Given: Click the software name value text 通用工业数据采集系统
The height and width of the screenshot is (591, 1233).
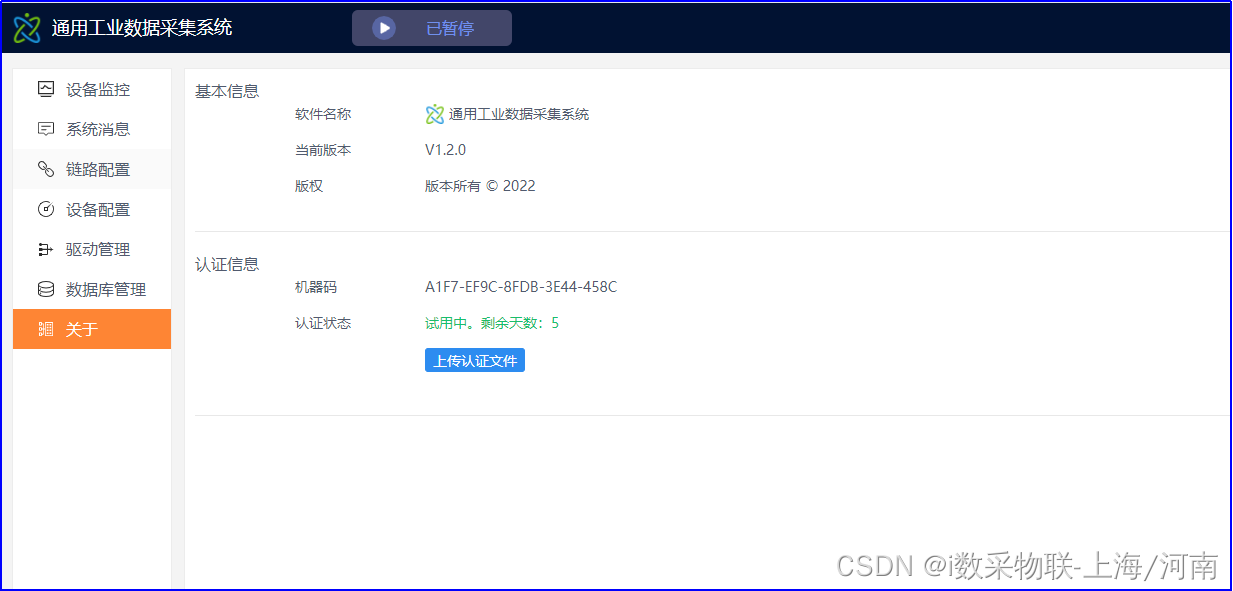Looking at the screenshot, I should click(519, 114).
